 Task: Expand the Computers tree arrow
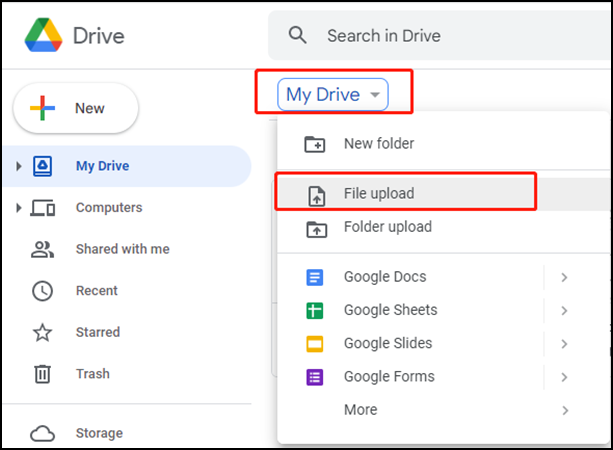point(18,208)
